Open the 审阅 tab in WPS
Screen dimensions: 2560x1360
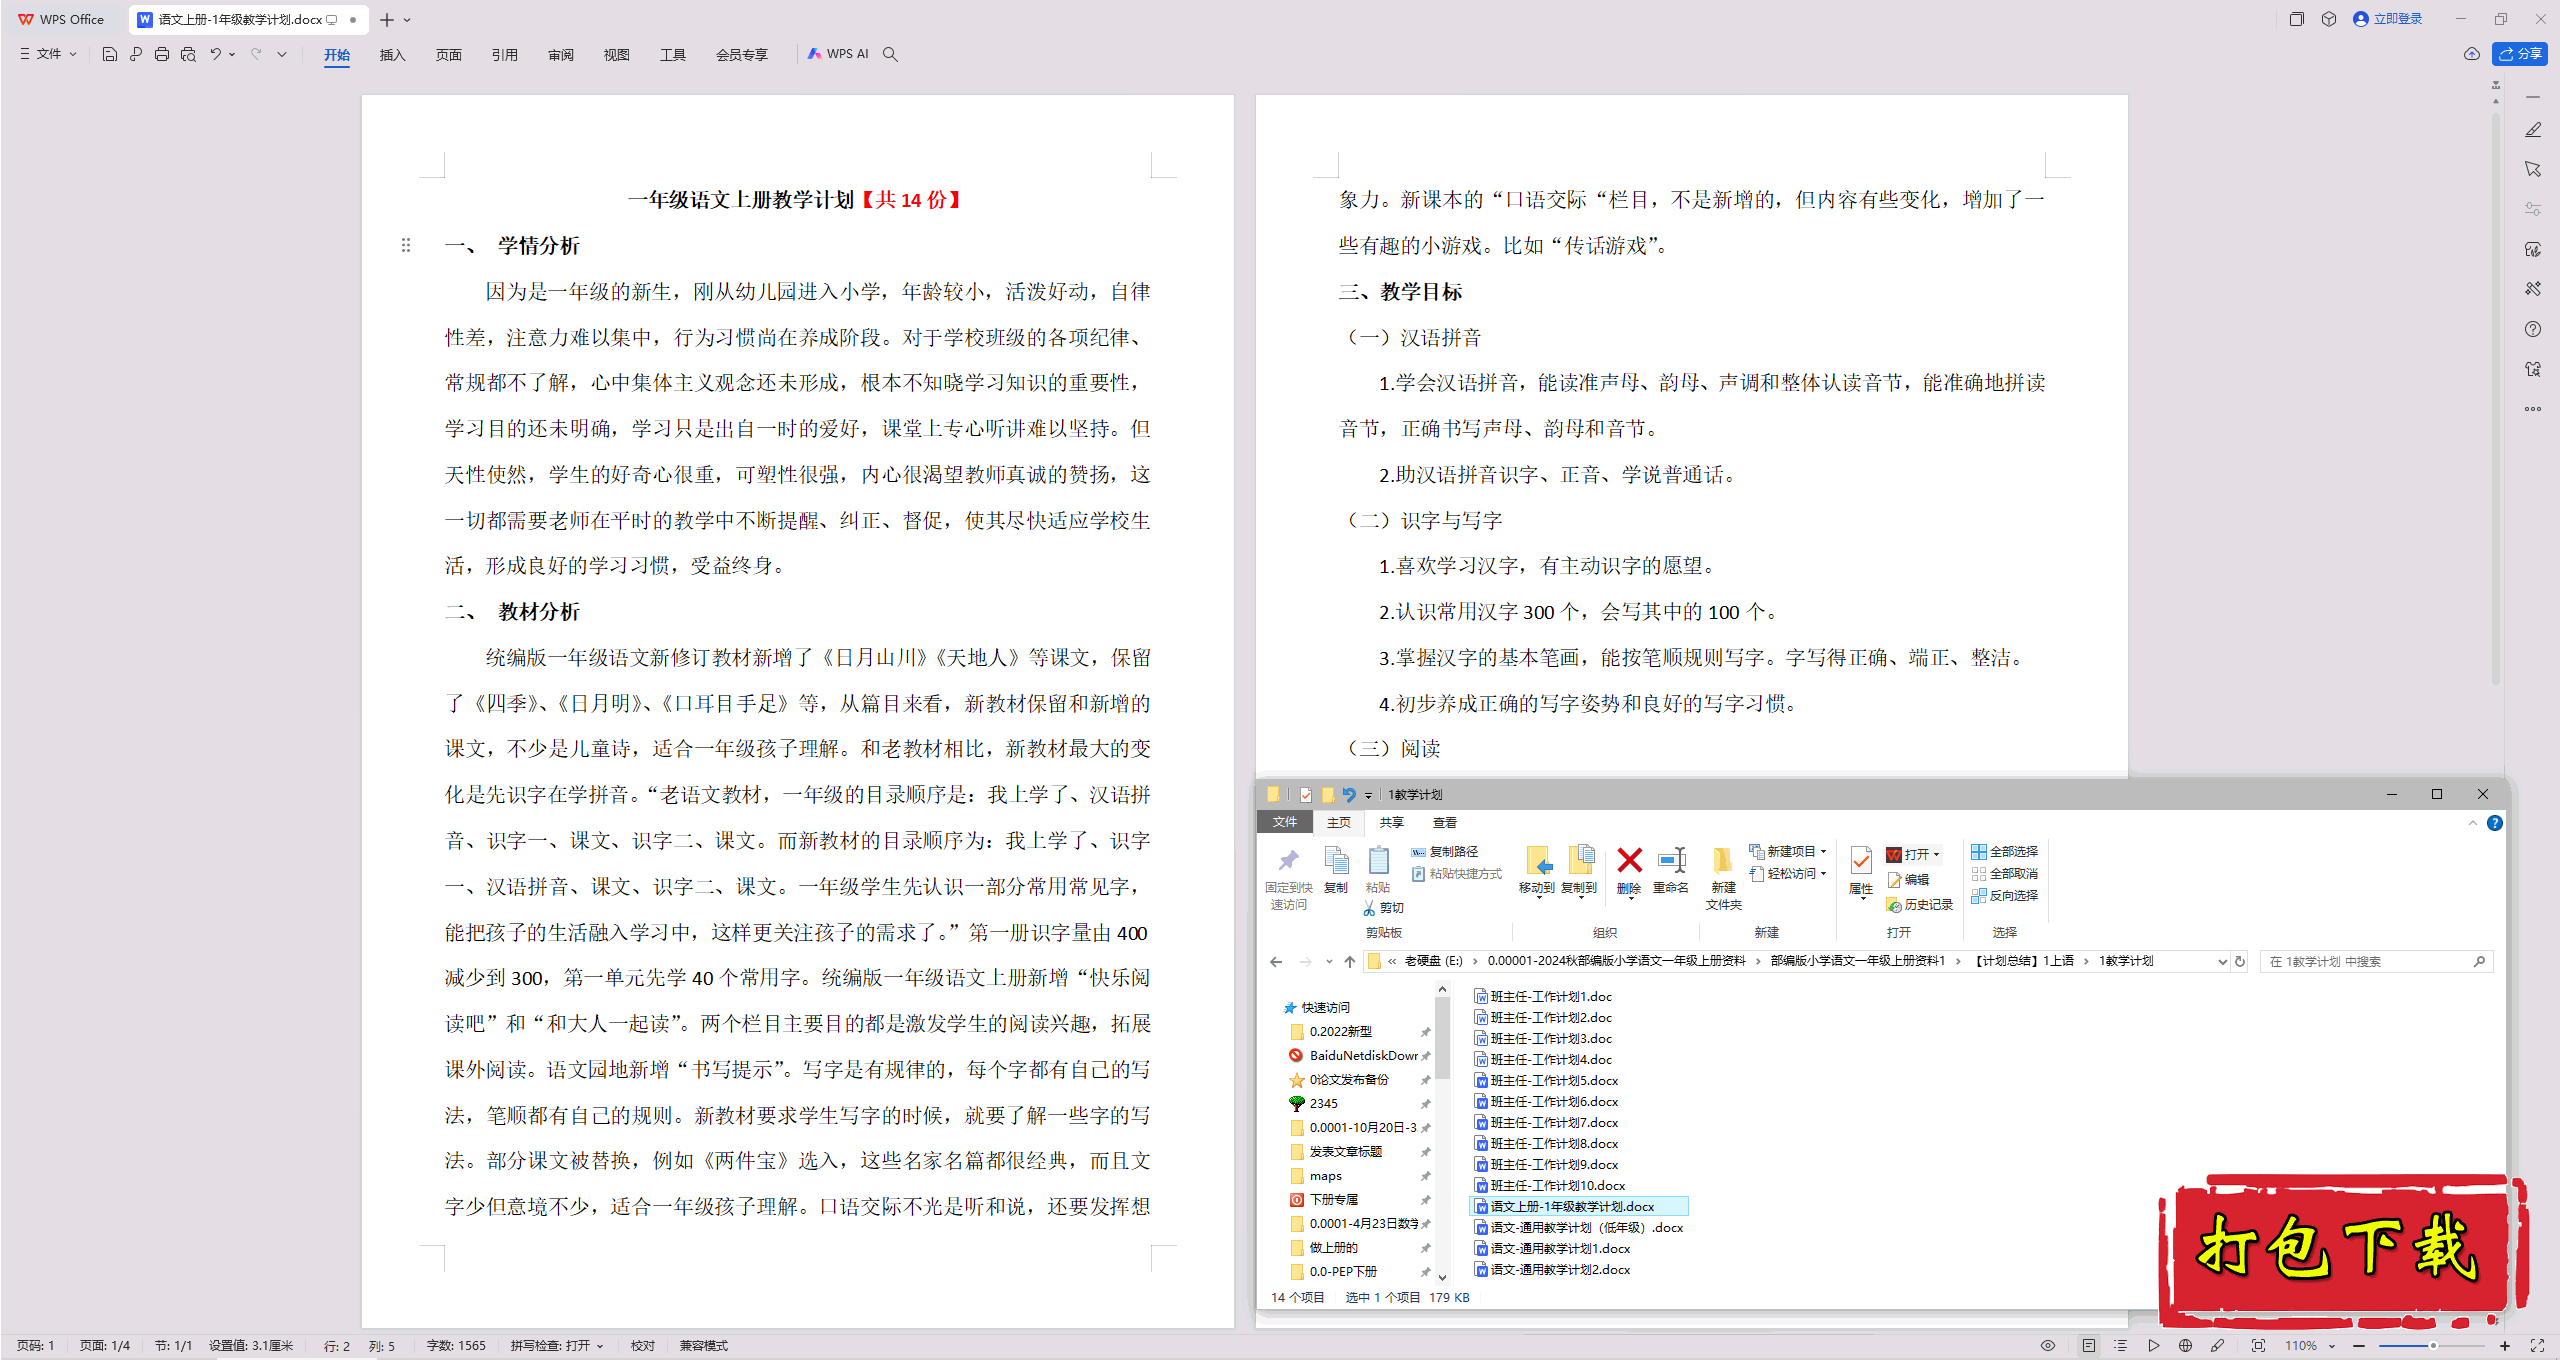pyautogui.click(x=561, y=55)
